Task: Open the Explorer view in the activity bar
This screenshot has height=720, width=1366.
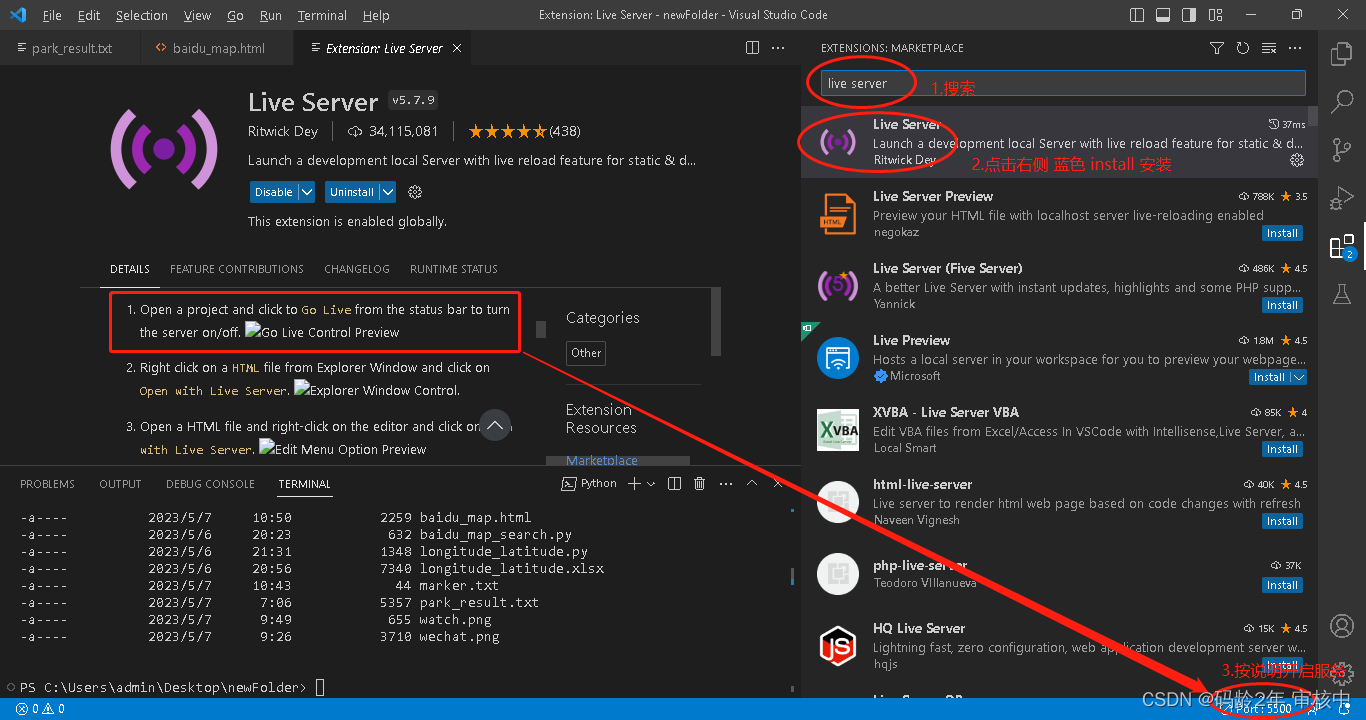Action: [x=1341, y=54]
